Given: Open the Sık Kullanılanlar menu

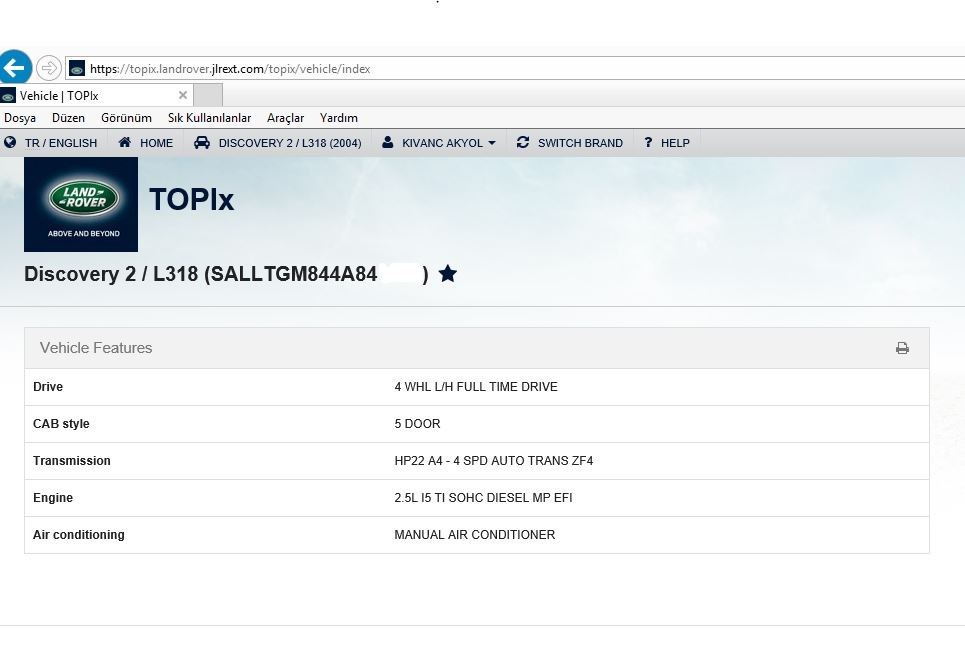Looking at the screenshot, I should point(209,118).
